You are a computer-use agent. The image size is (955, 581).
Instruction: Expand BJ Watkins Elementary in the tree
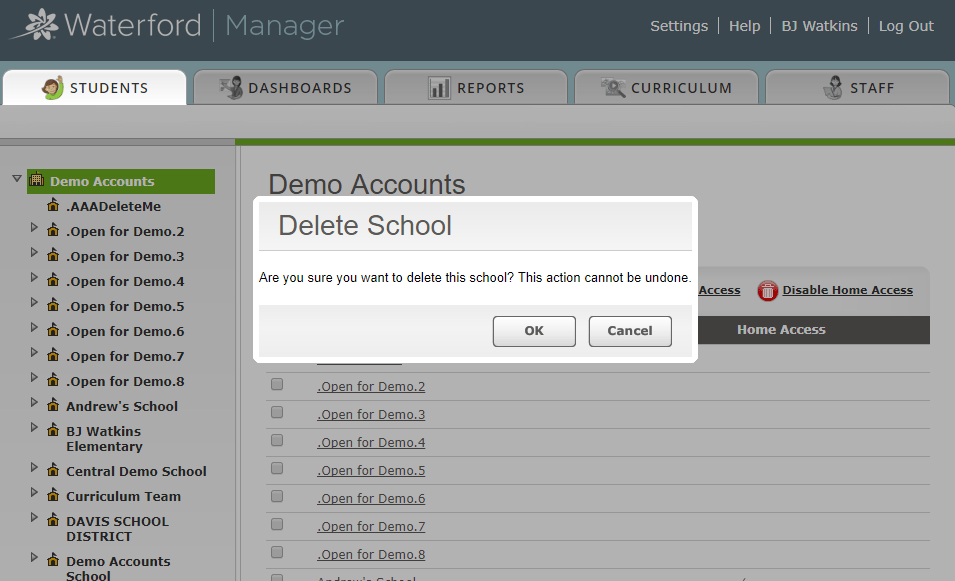click(34, 428)
